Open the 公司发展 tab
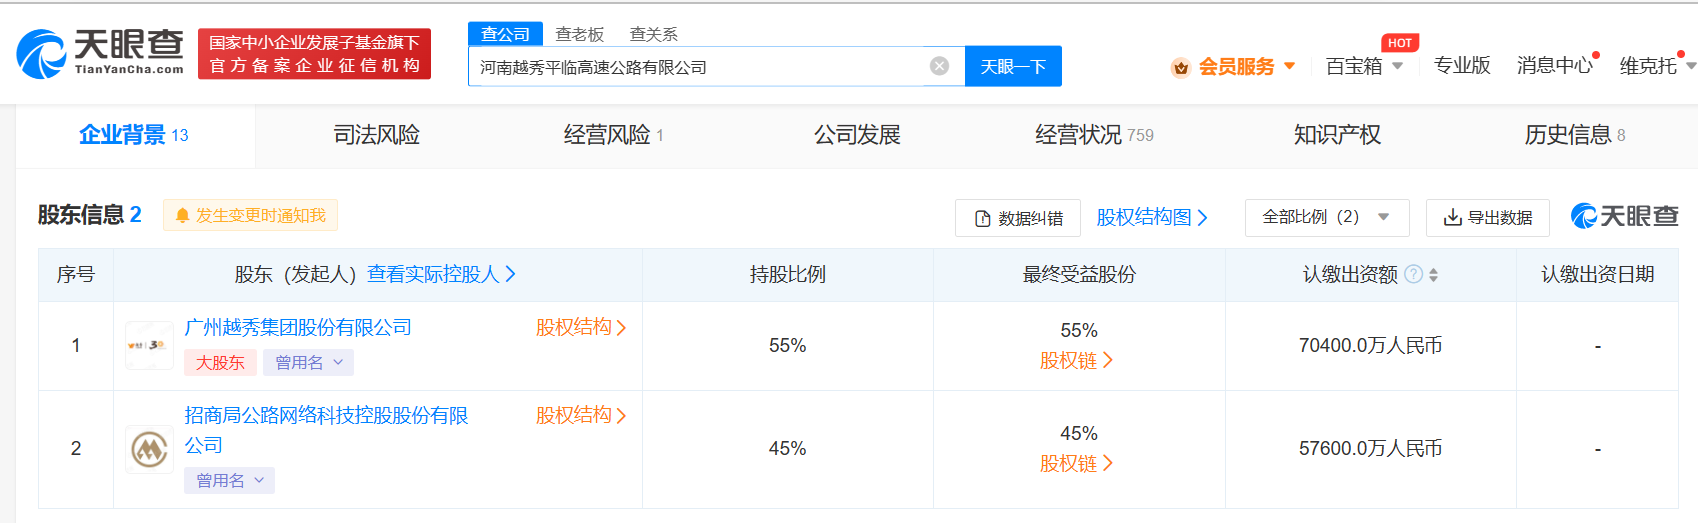This screenshot has width=1698, height=523. 857,135
